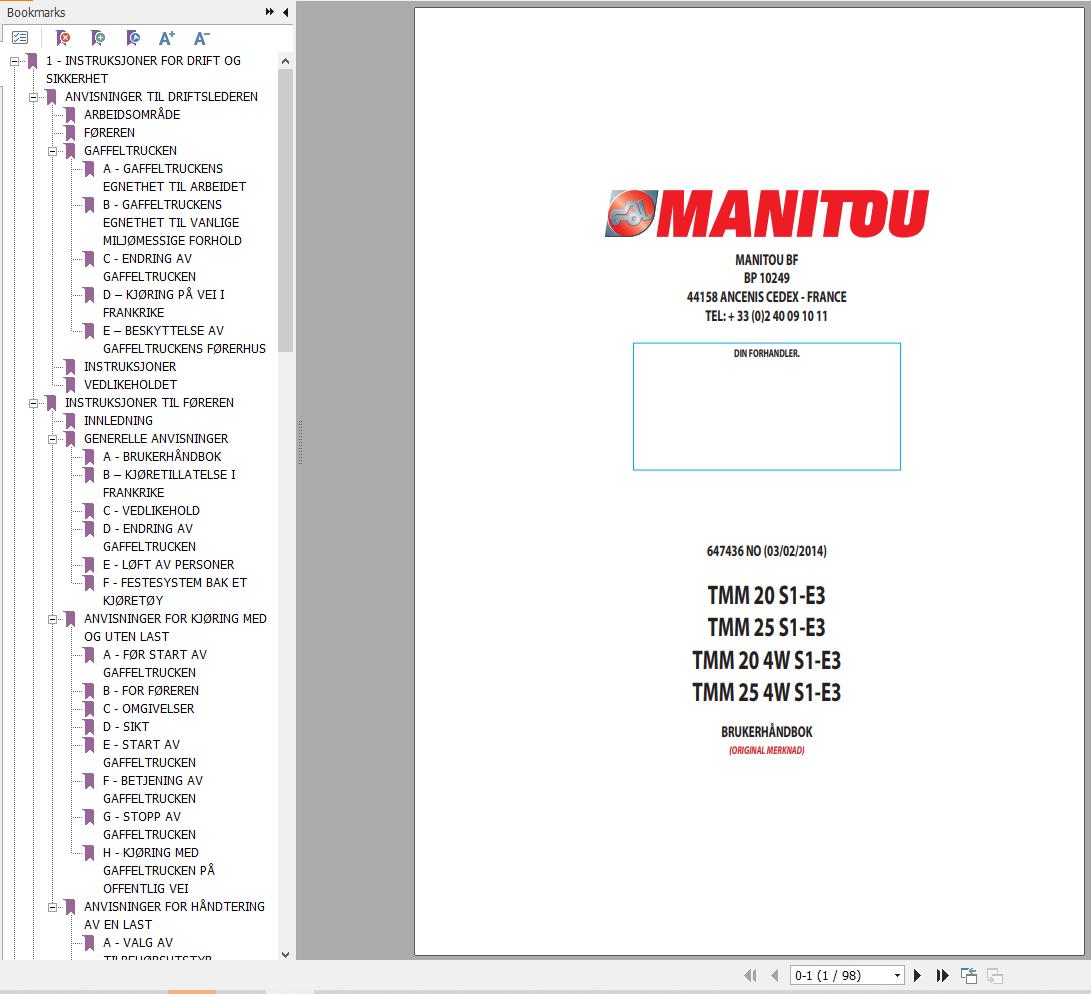Image resolution: width=1091 pixels, height=994 pixels.
Task: Collapse ANVISNINGER TIL DRIFTSLEDEREN node
Action: 33,97
